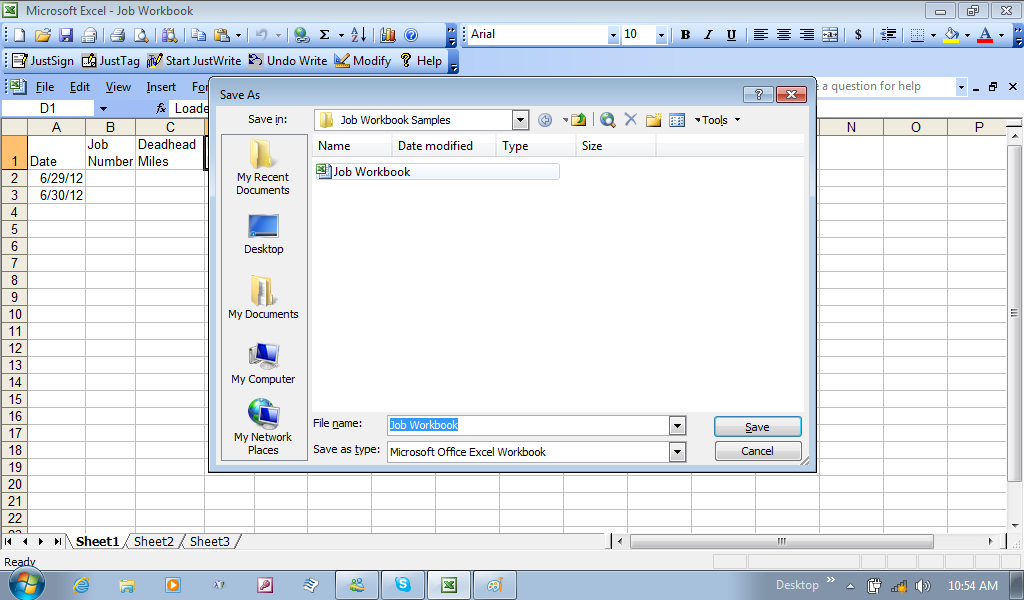The image size is (1024, 600).
Task: Click the Create New Folder icon
Action: coord(654,120)
